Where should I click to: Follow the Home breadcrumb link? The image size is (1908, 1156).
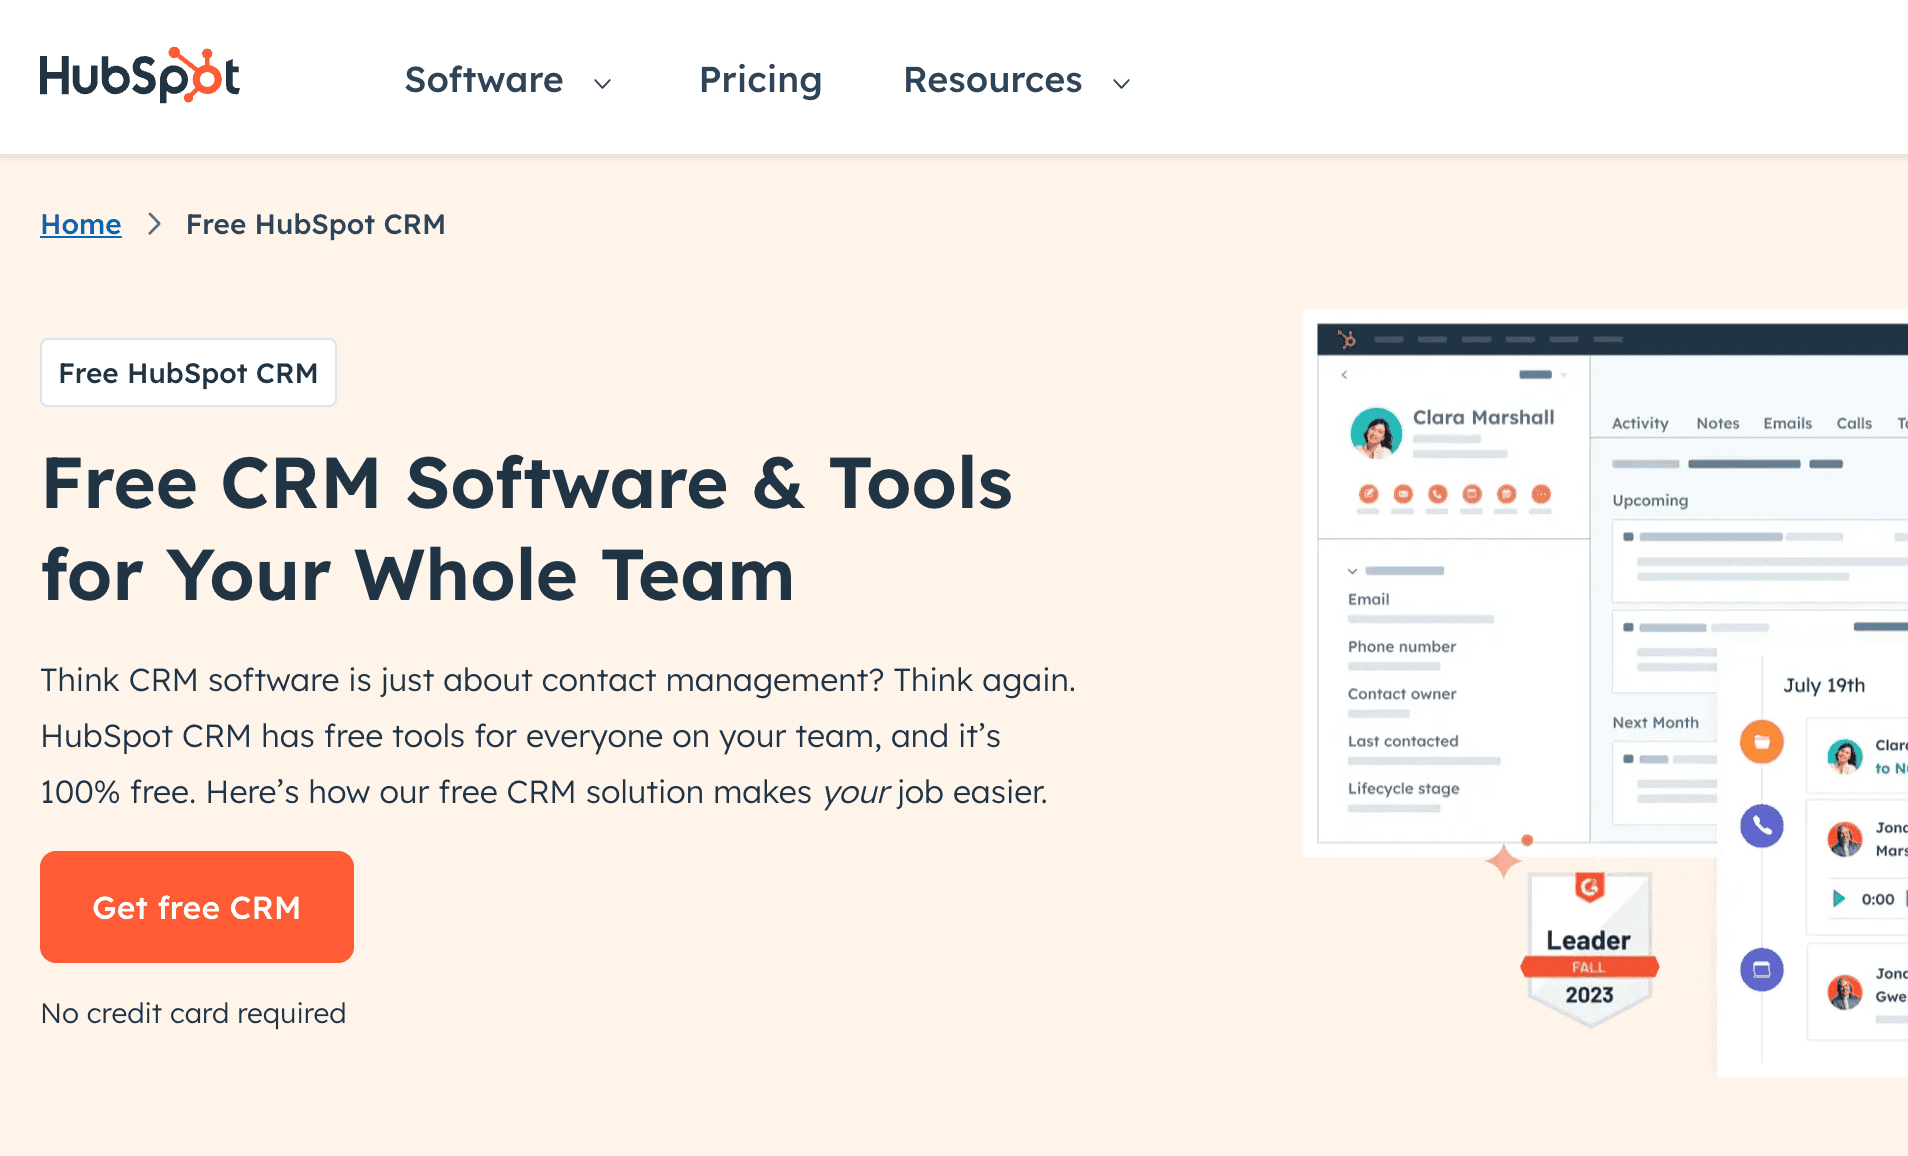coord(80,224)
